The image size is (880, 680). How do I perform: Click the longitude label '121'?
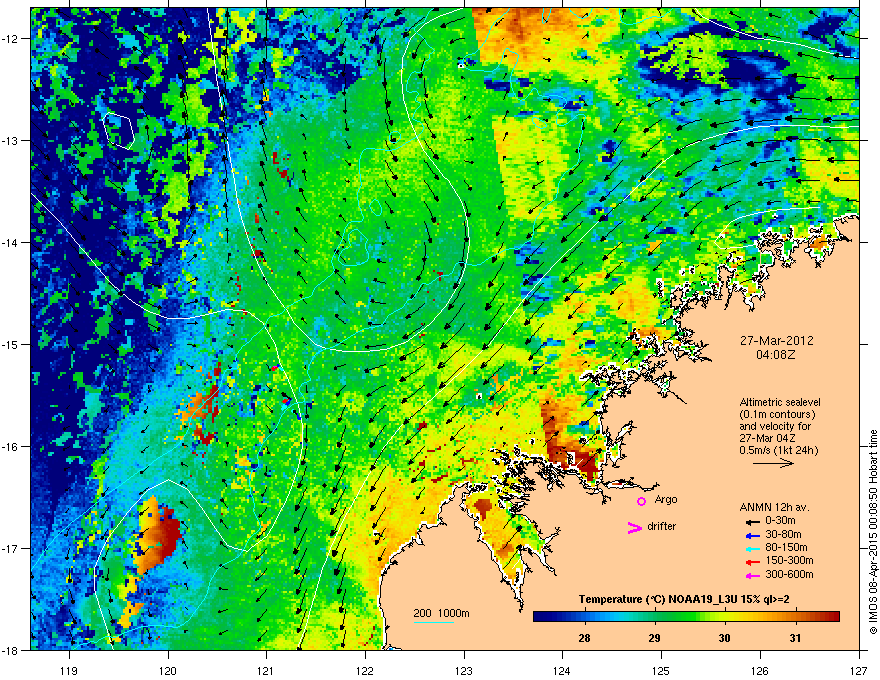click(266, 671)
